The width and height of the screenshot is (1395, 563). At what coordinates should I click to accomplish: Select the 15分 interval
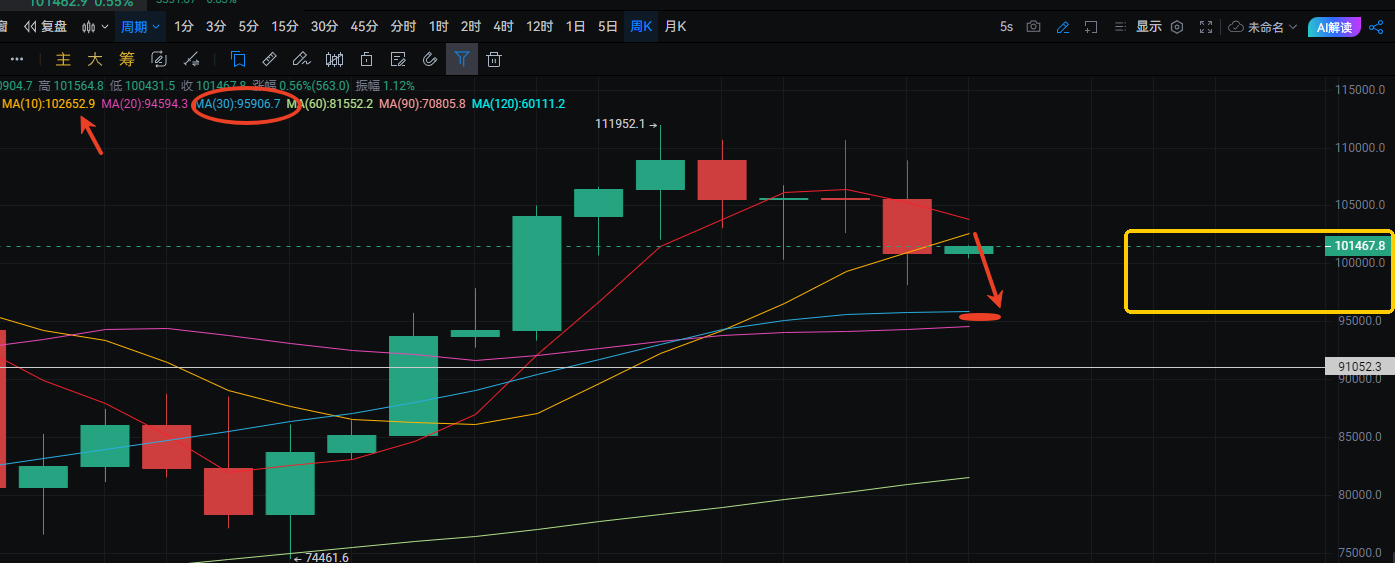(285, 27)
